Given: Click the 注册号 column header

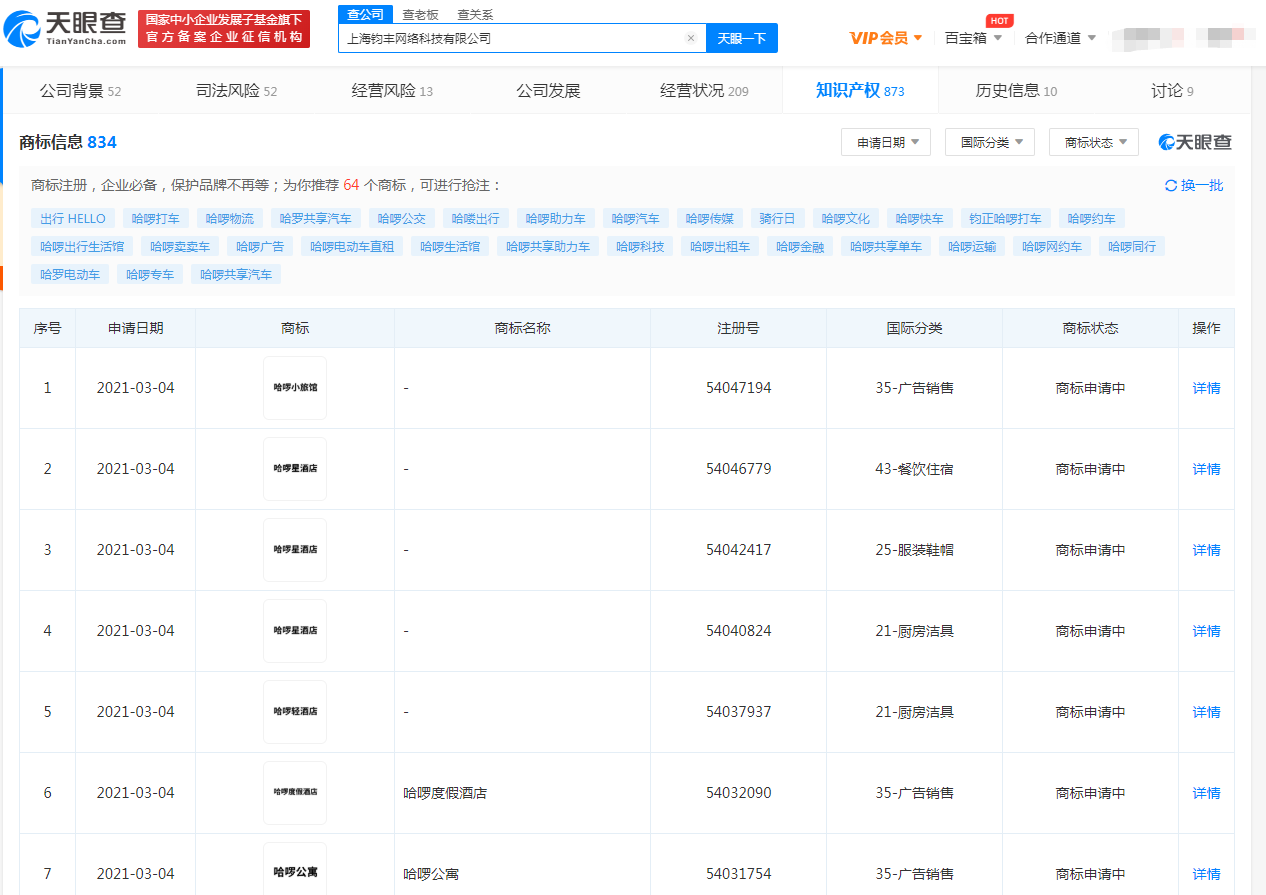Looking at the screenshot, I should pyautogui.click(x=738, y=328).
